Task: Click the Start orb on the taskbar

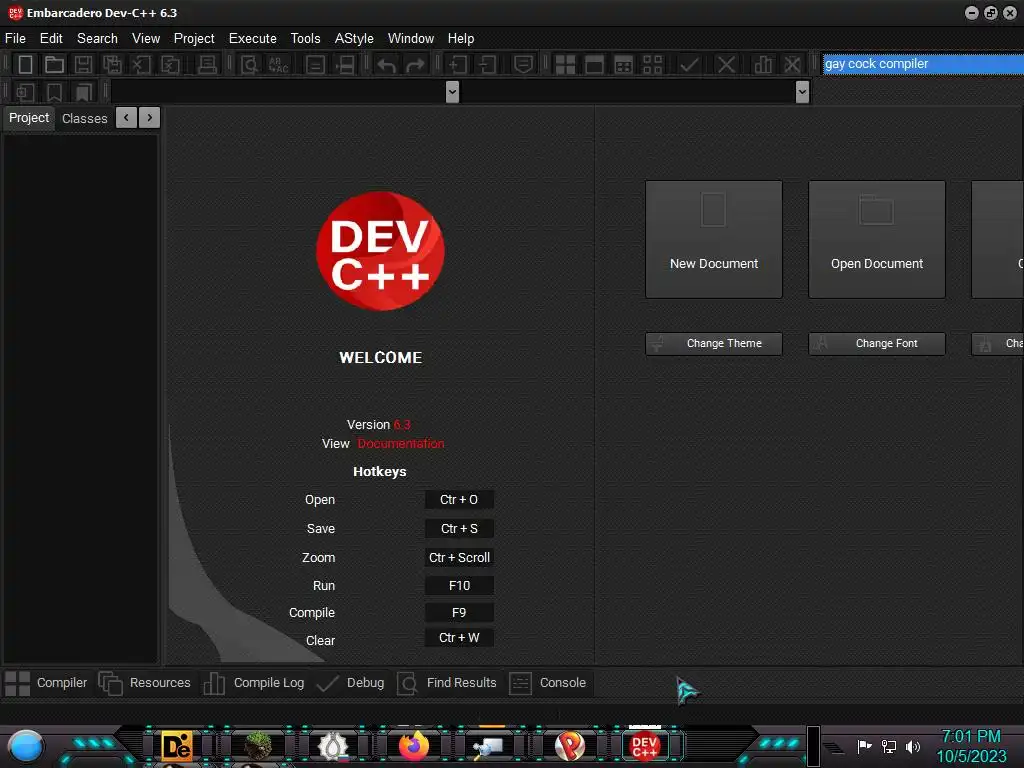Action: [x=26, y=747]
